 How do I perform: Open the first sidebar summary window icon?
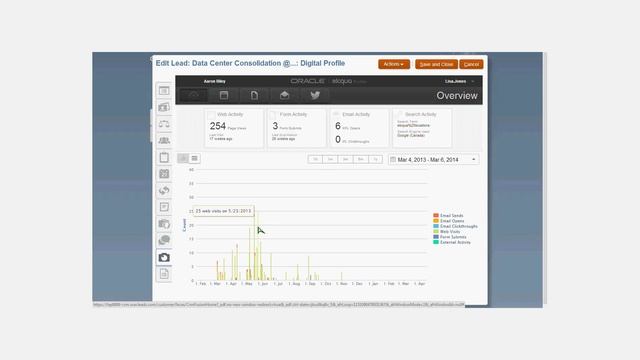coord(164,90)
